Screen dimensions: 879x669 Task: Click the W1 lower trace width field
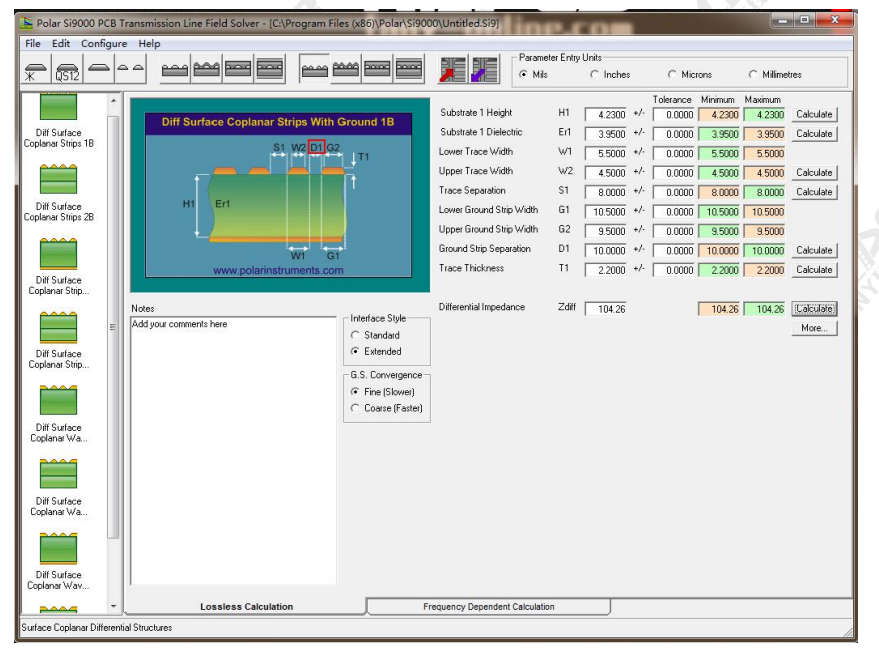[605, 154]
